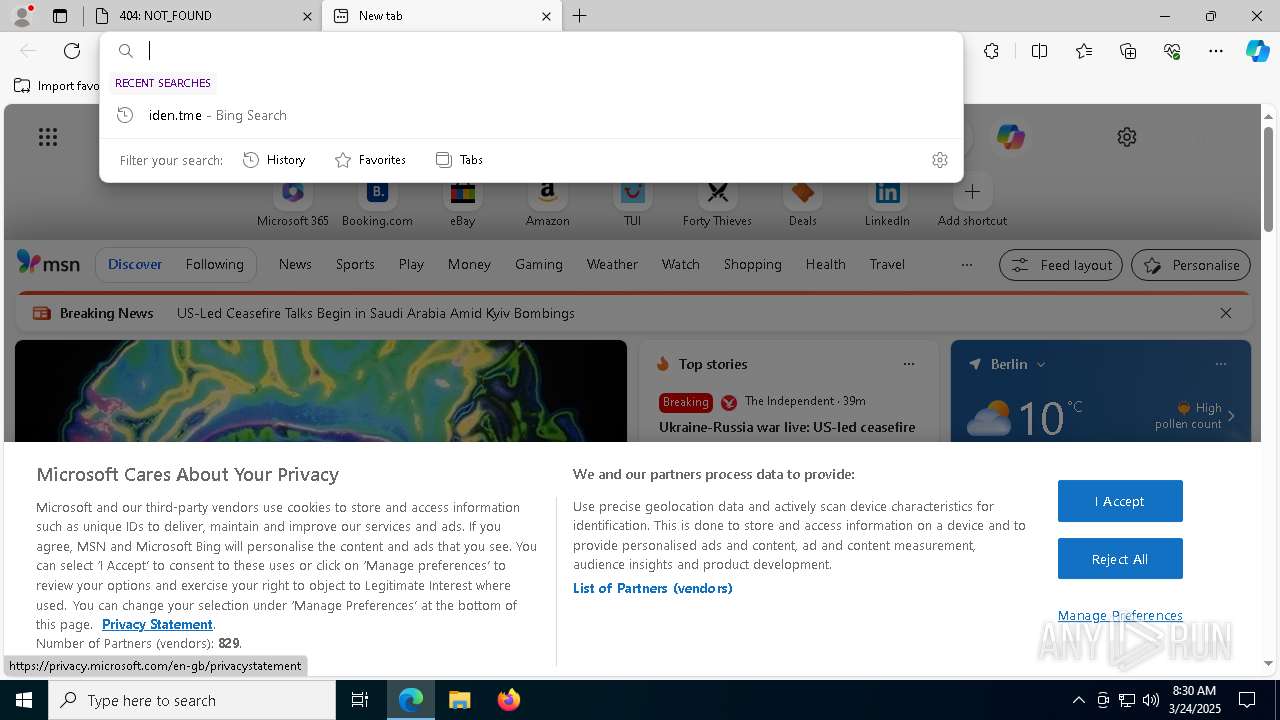This screenshot has height=720, width=1280.
Task: Open the Ukraine-Russia war live headline
Action: [x=787, y=427]
